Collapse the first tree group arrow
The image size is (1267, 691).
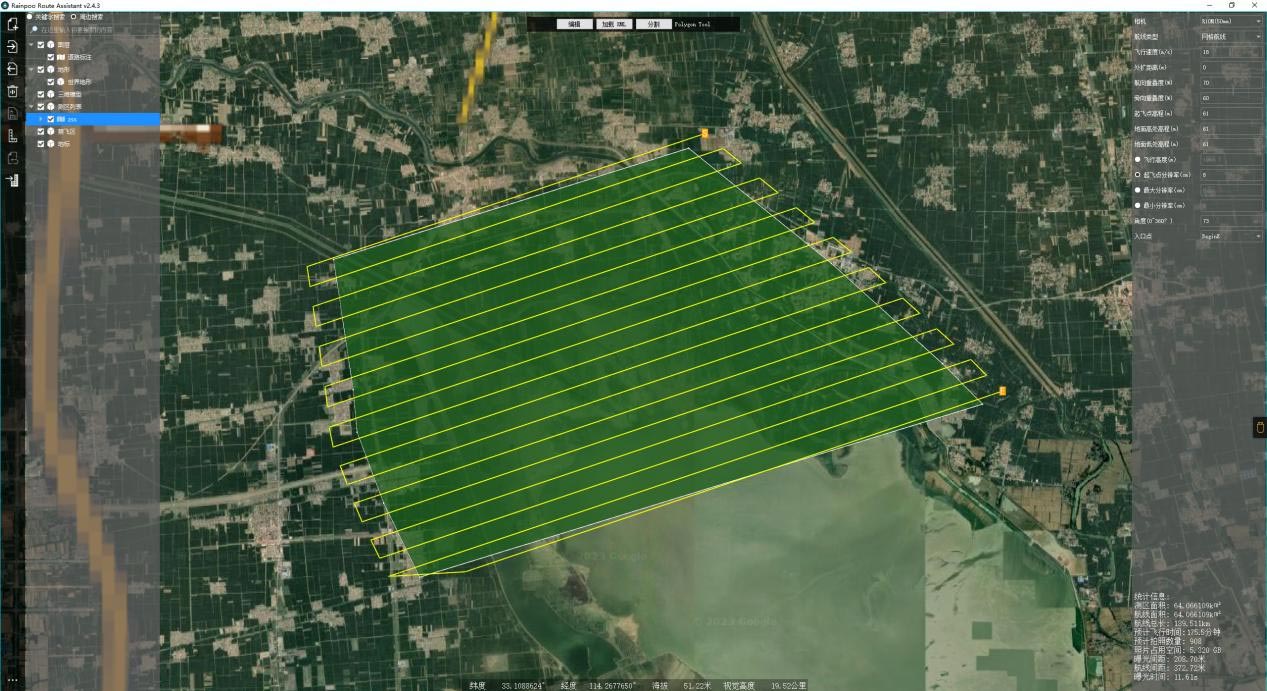[x=32, y=45]
